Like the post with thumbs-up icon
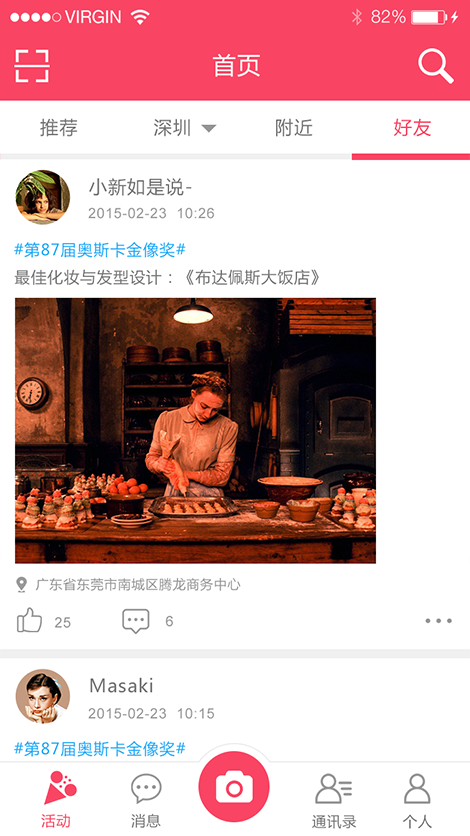This screenshot has width=470, height=836. (x=29, y=621)
